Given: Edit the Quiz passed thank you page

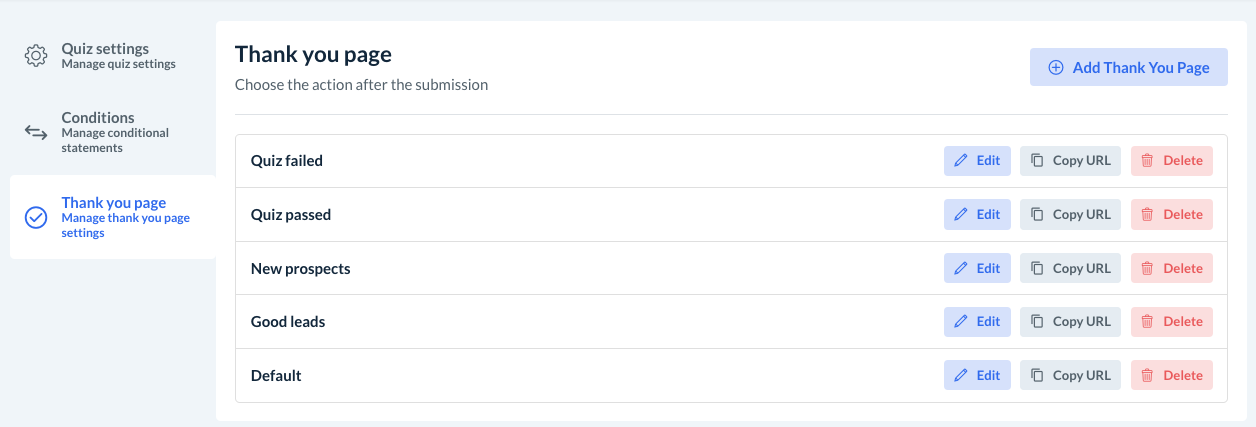Looking at the screenshot, I should [x=977, y=214].
